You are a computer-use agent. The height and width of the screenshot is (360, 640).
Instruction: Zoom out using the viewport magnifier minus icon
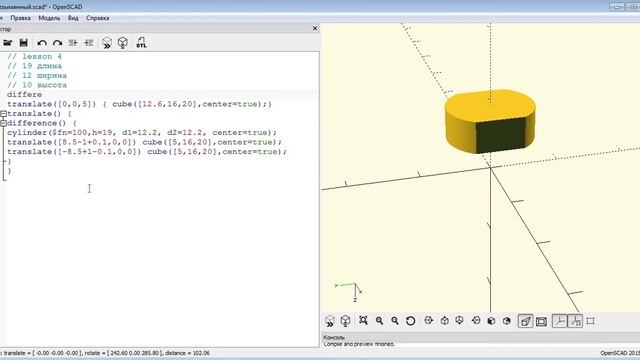point(395,321)
